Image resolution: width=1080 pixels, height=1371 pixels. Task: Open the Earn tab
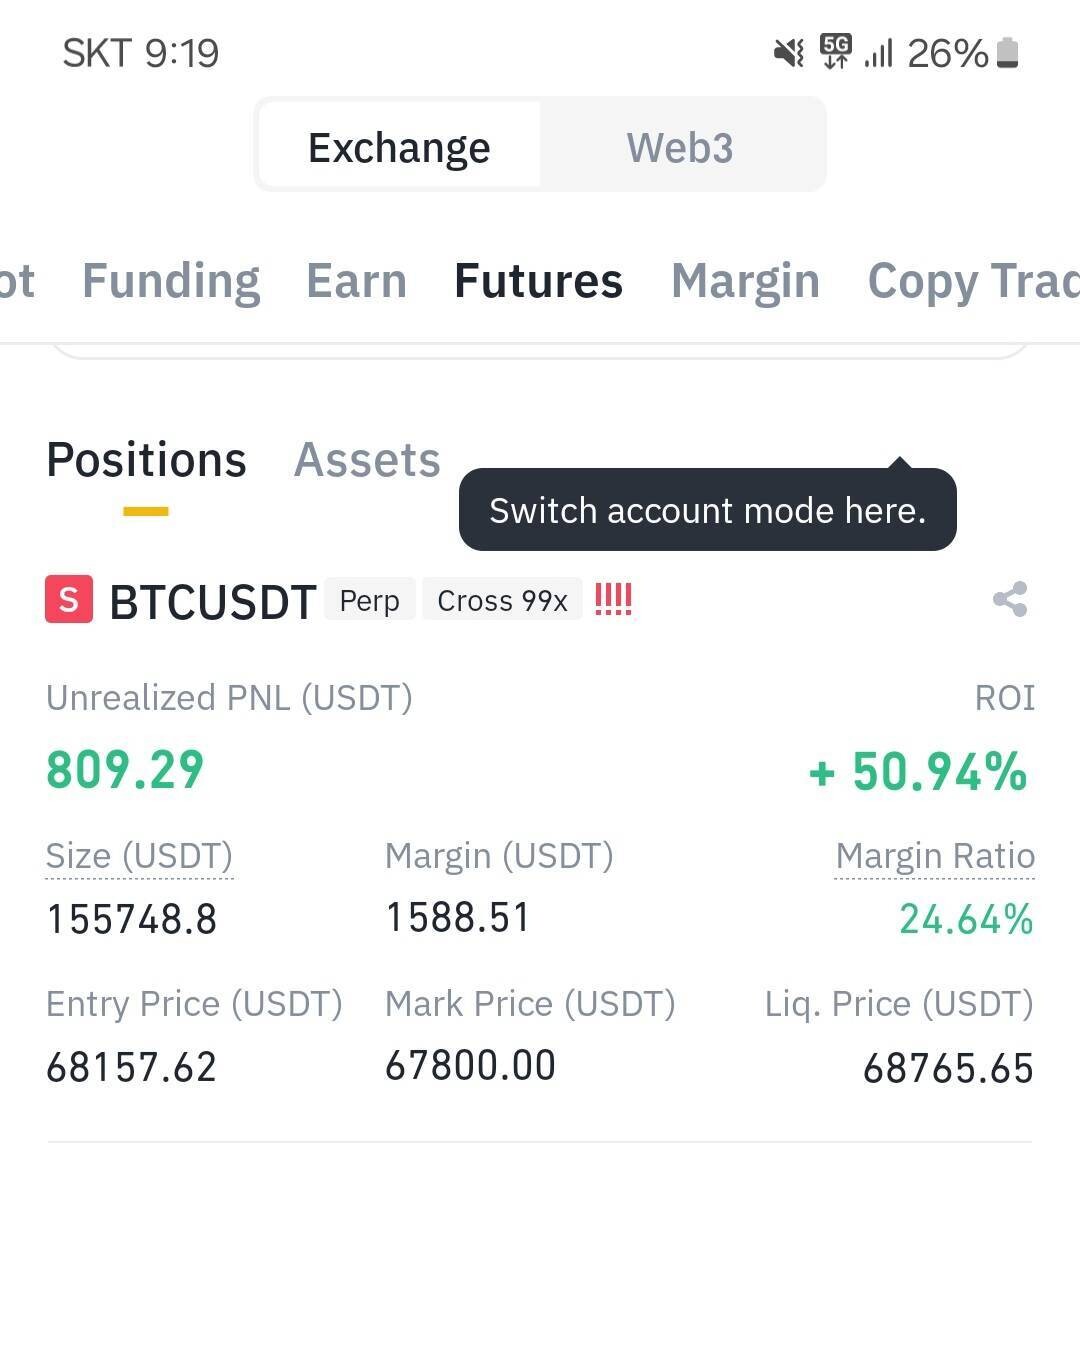click(x=356, y=281)
